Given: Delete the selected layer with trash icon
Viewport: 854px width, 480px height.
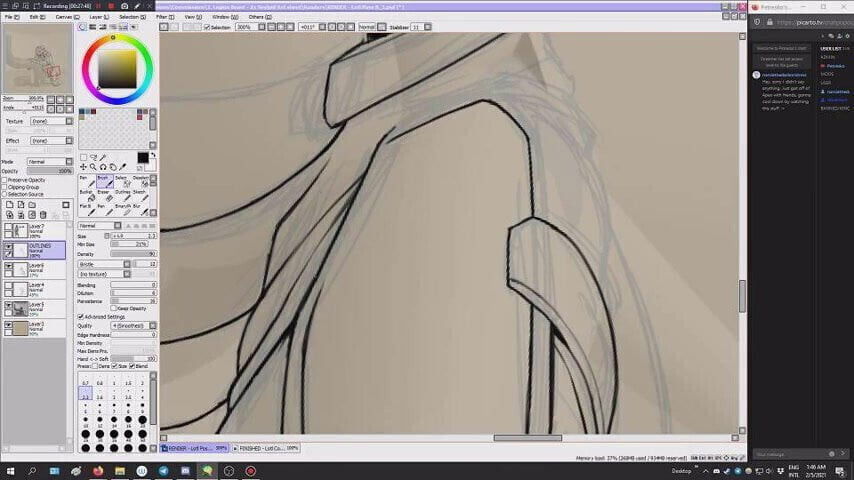Looking at the screenshot, I should 44,215.
